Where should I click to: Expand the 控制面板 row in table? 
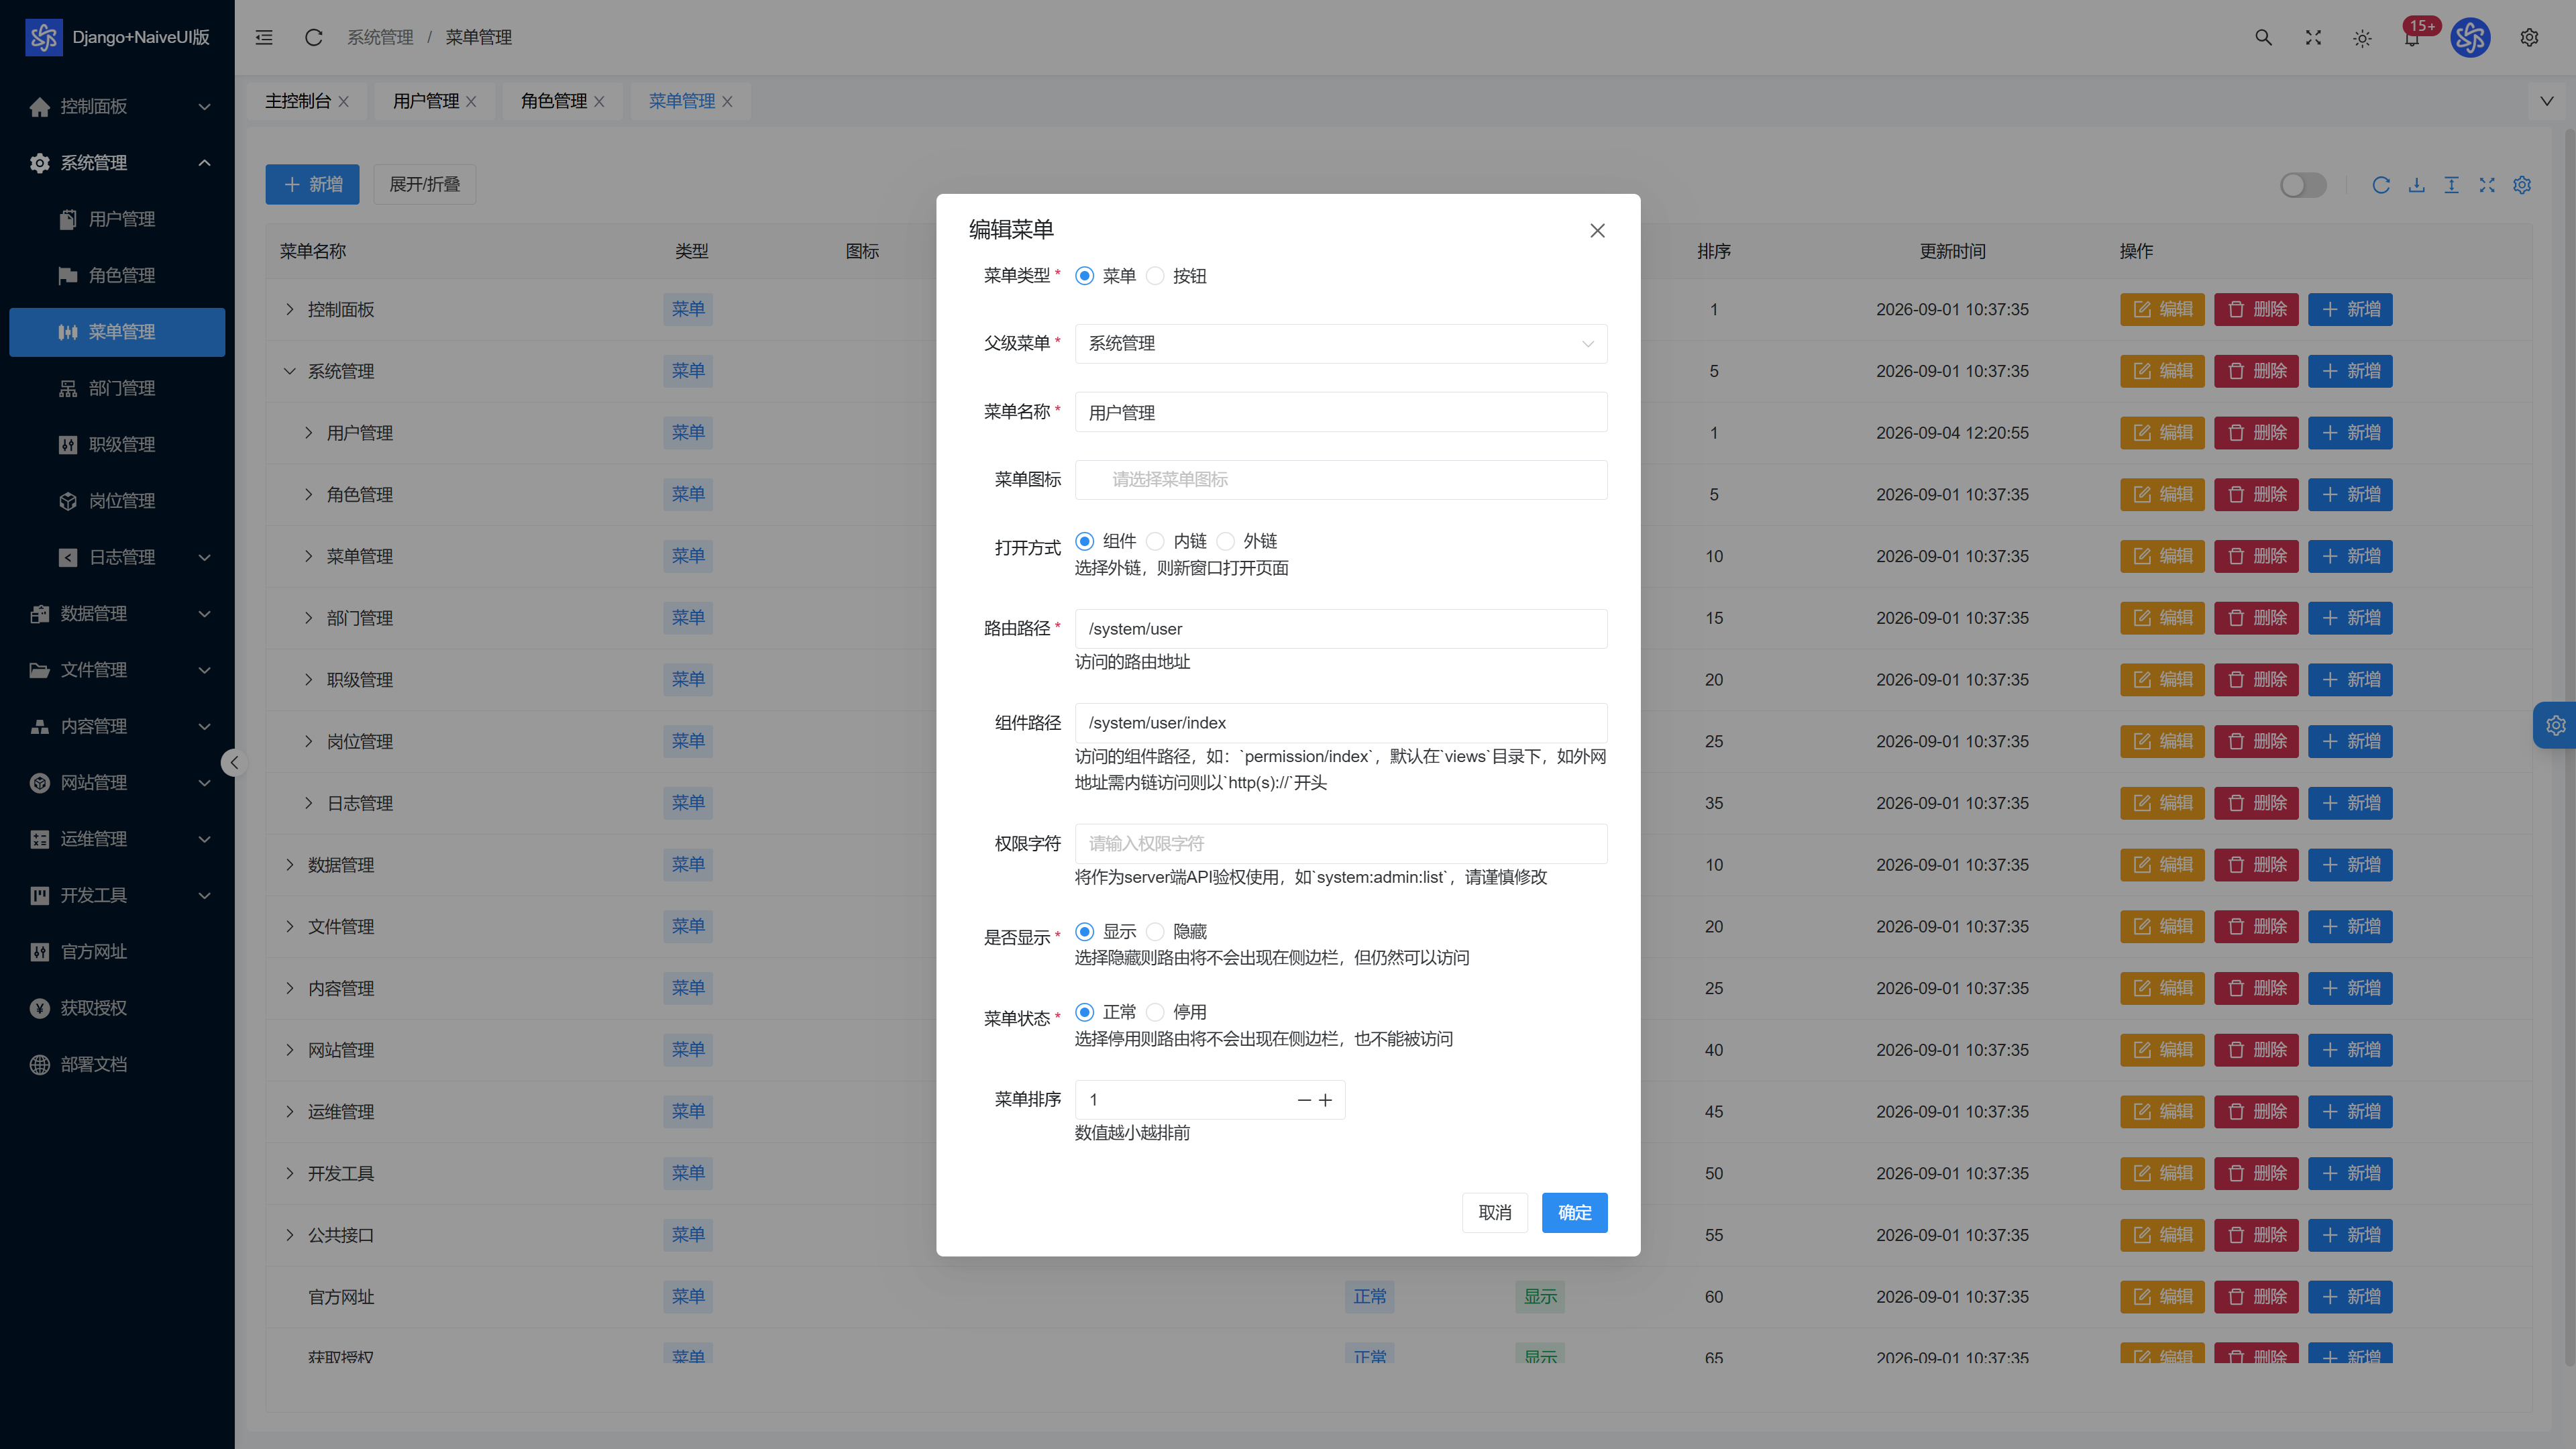(x=290, y=309)
